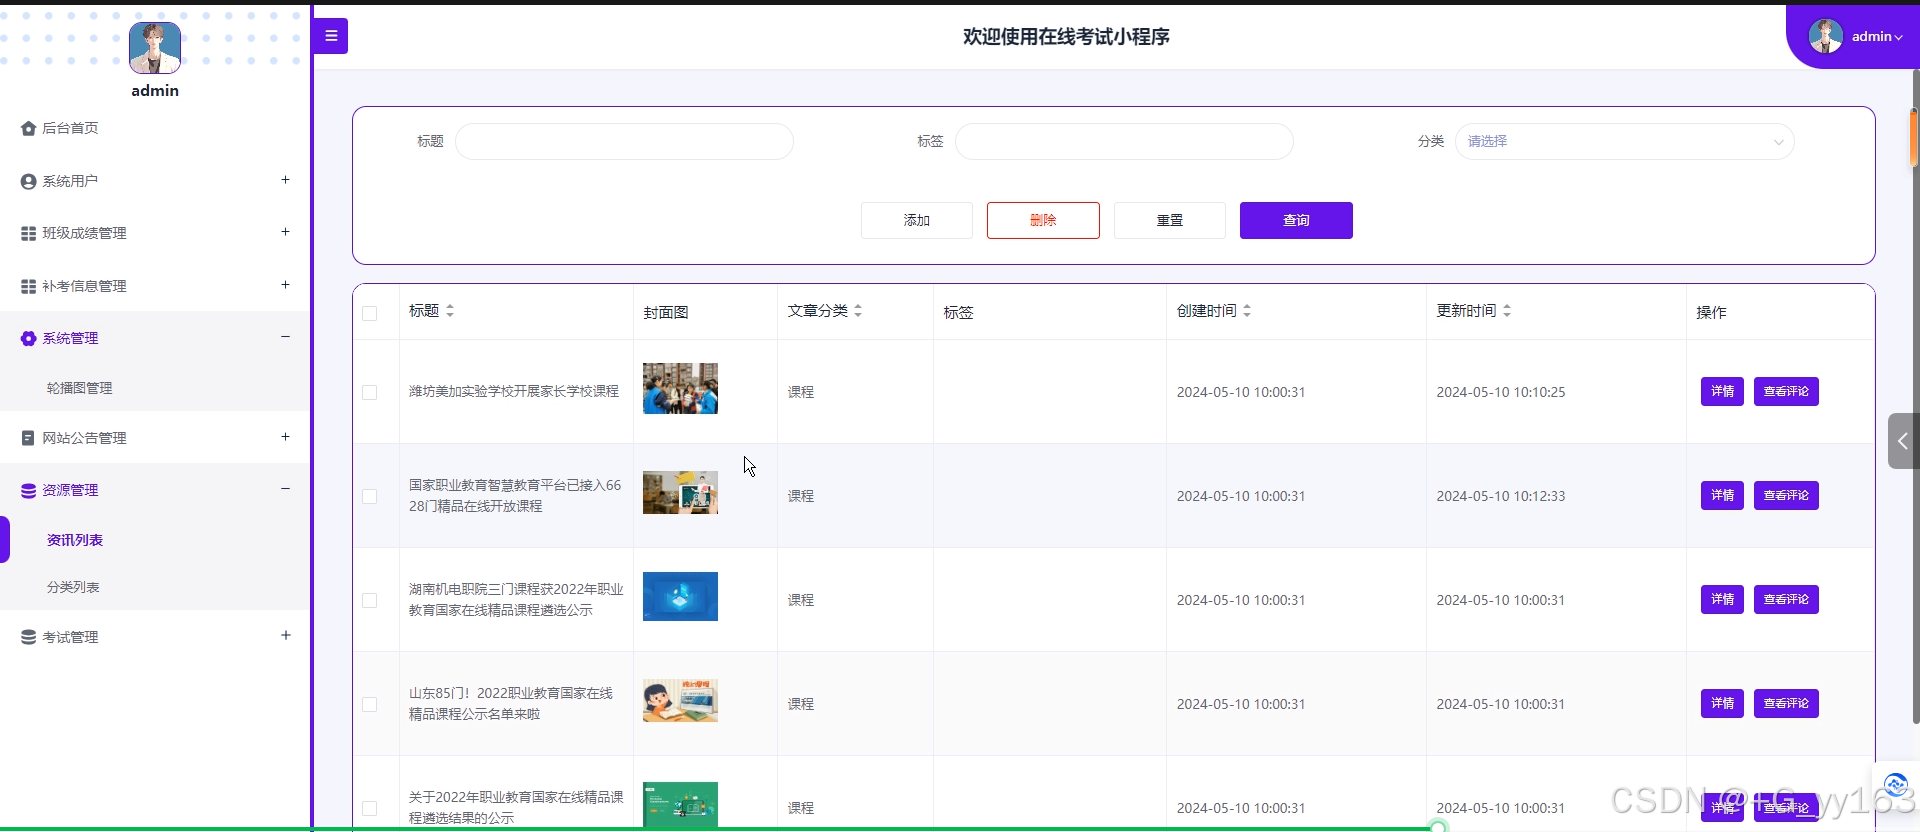This screenshot has width=1920, height=832.
Task: Click the user icon beside 系统用户
Action: pos(28,181)
